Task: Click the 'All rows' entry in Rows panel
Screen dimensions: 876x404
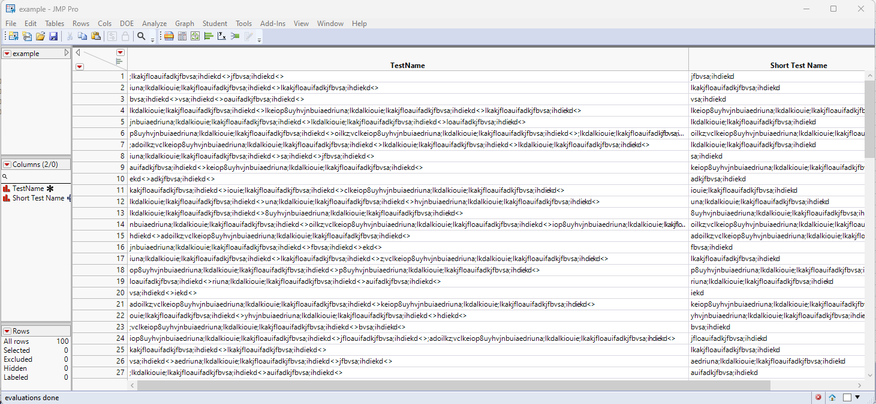Action: pyautogui.click(x=16, y=341)
